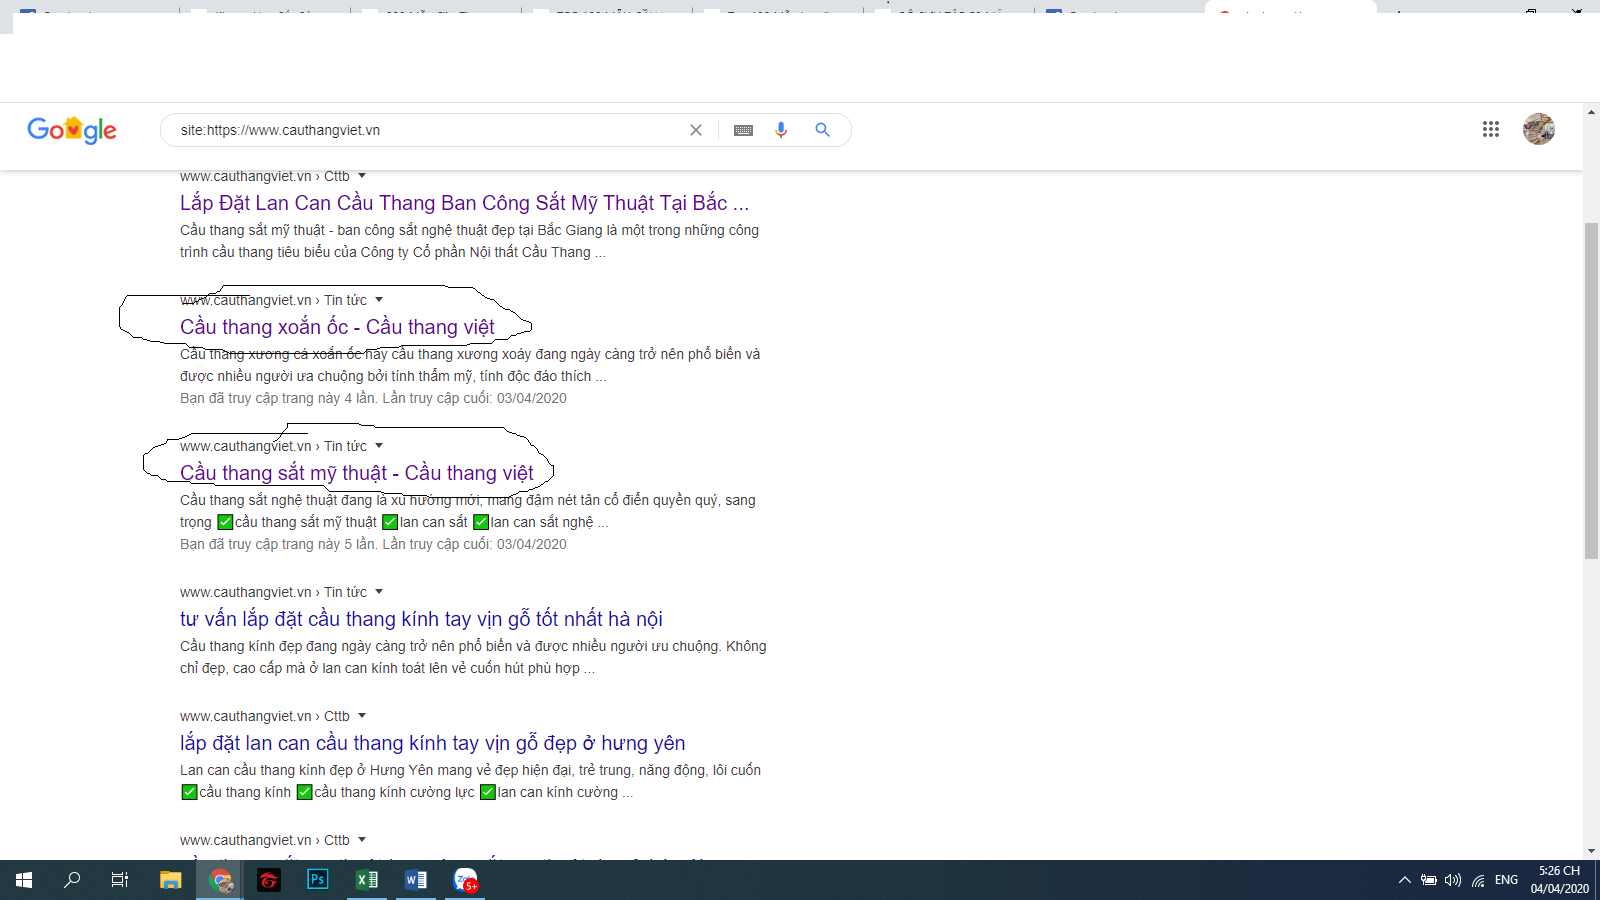Image resolution: width=1600 pixels, height=900 pixels.
Task: Open battery status in tray
Action: tap(1429, 880)
